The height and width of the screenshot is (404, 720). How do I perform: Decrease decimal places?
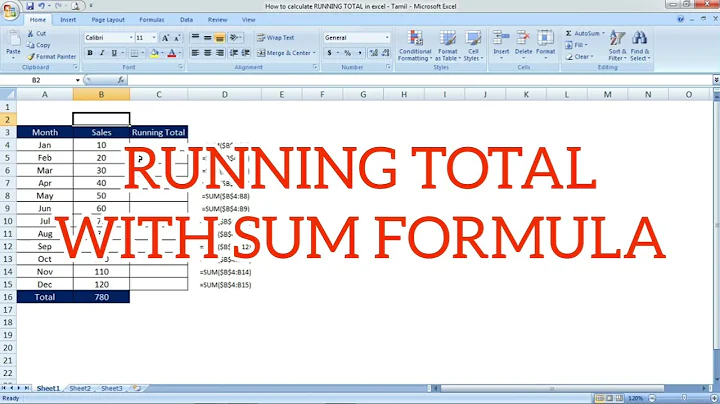click(x=386, y=53)
